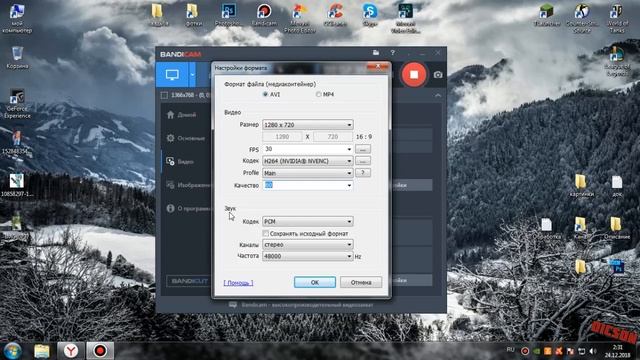Click into the Качество quality value field

pyautogui.click(x=304, y=185)
